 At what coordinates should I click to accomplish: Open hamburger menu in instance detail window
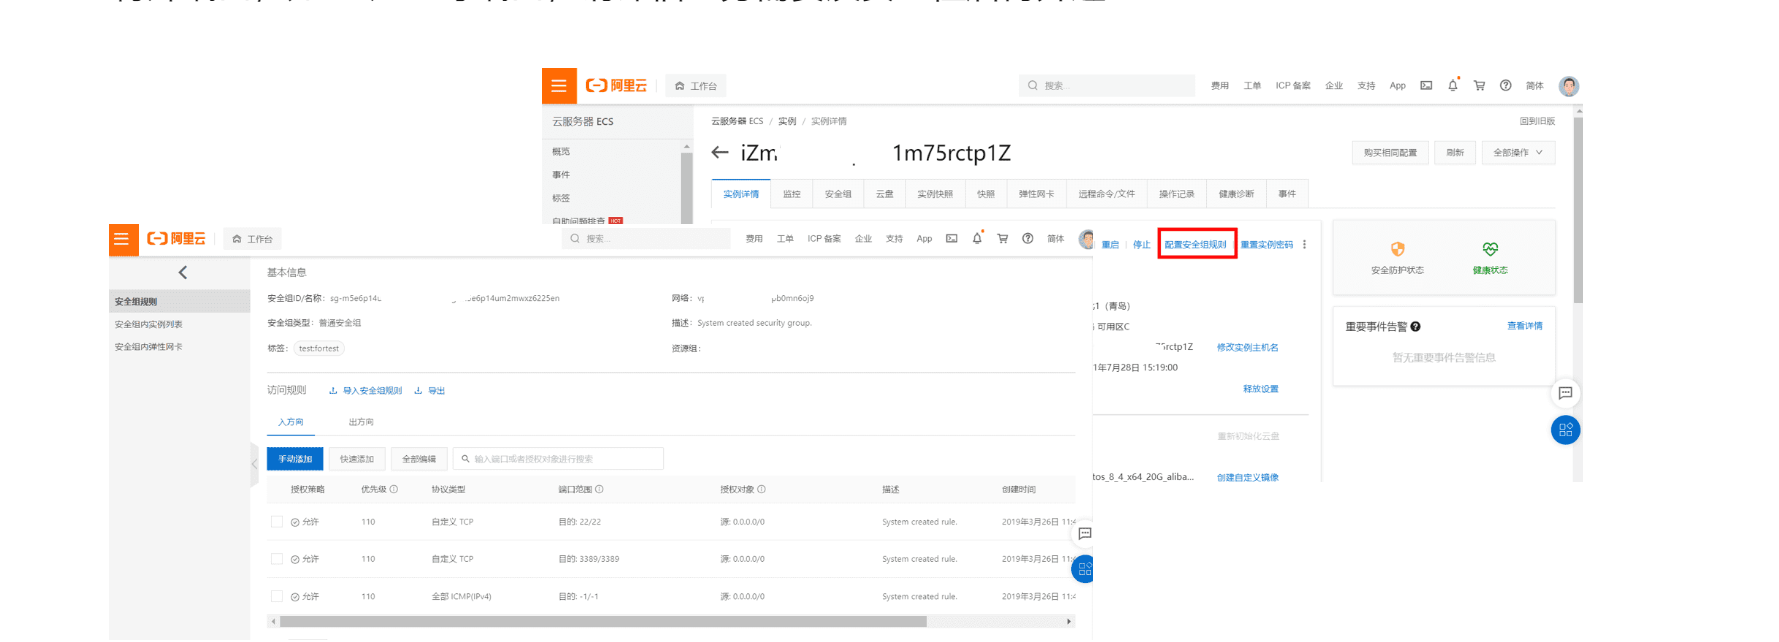click(x=559, y=86)
